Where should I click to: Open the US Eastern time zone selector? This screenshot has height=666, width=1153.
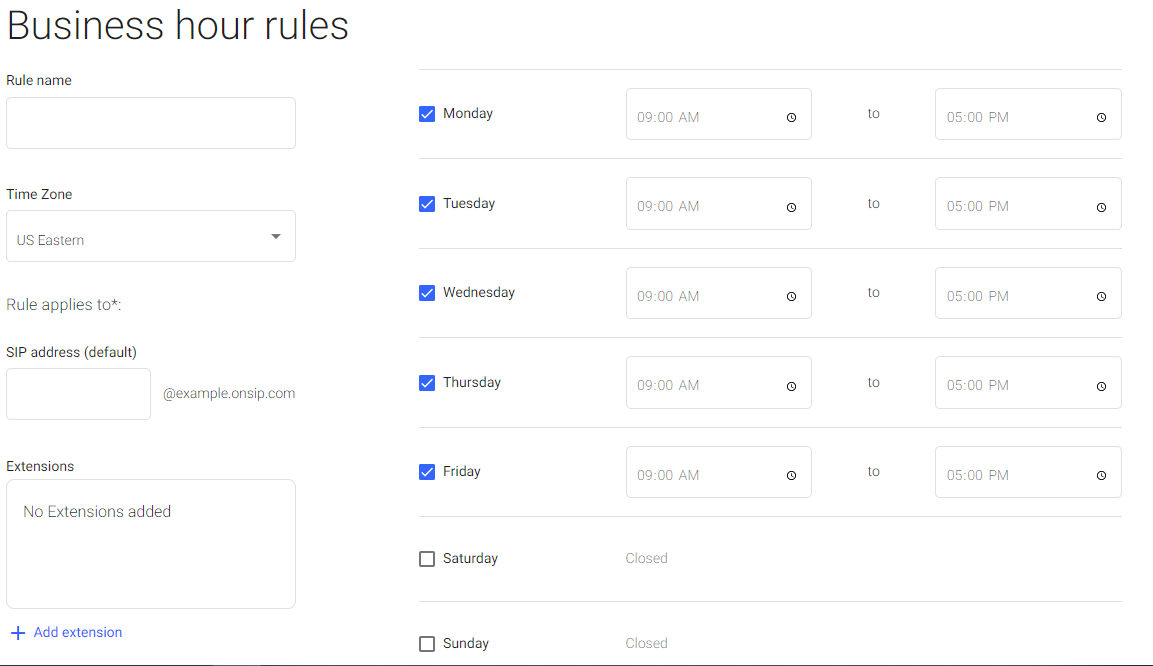pos(151,237)
